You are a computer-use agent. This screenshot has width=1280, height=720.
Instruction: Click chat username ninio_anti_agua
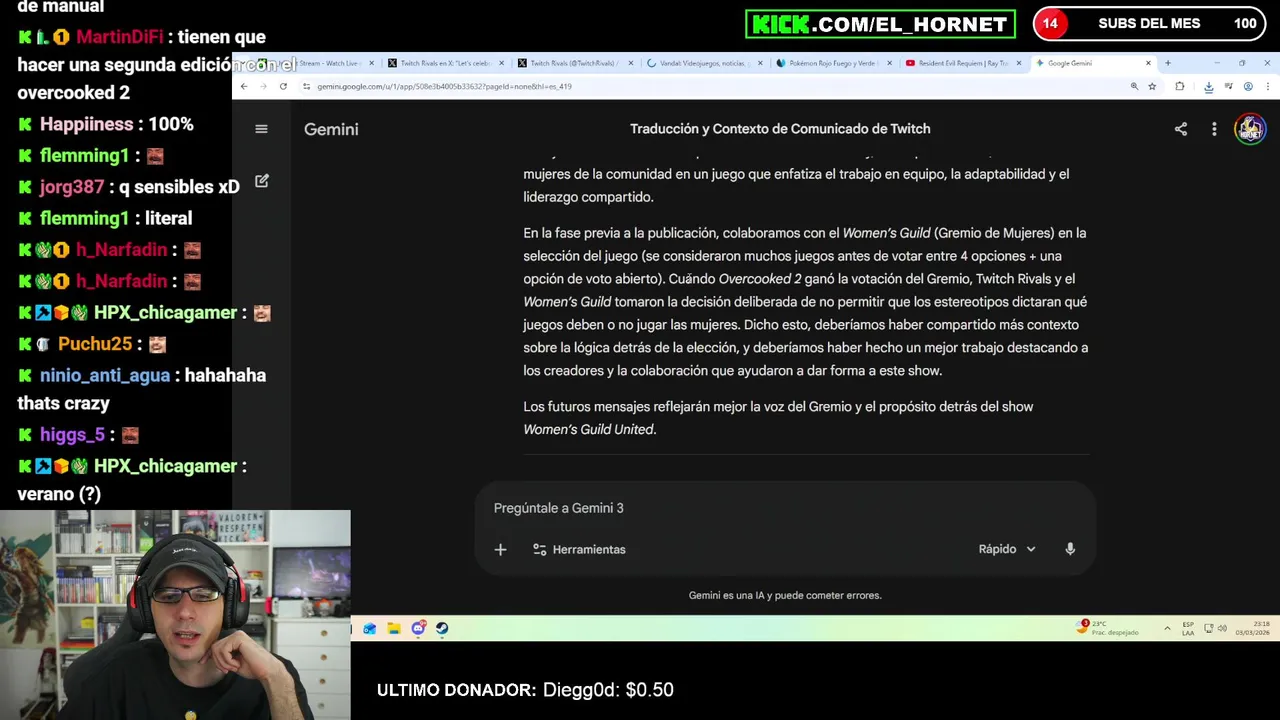pyautogui.click(x=105, y=375)
